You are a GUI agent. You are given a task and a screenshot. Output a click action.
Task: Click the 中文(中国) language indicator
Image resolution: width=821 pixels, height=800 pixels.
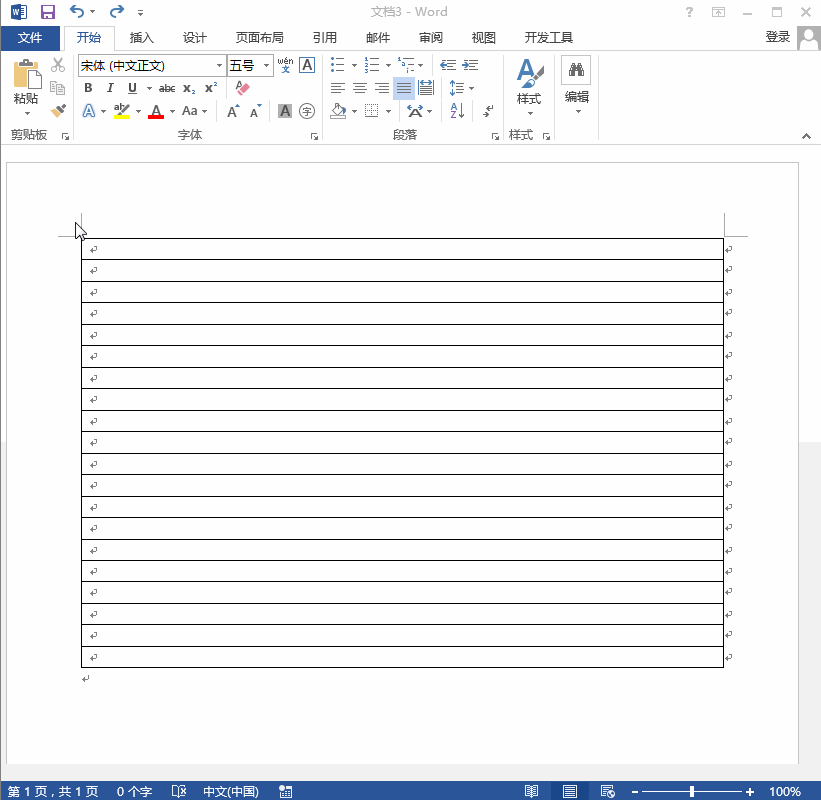(x=230, y=791)
